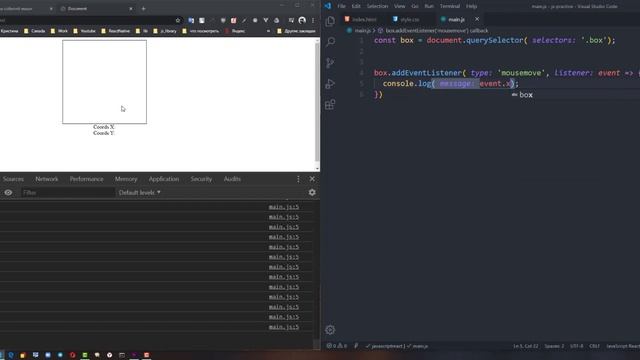Open the View menu in VS Code
The width and height of the screenshot is (640, 360).
pos(400,6)
